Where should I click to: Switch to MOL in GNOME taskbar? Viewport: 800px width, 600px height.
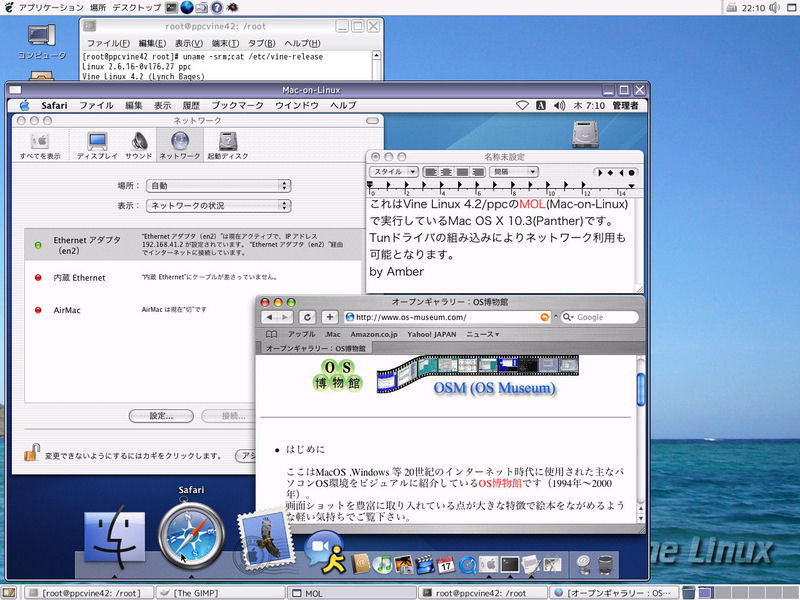click(x=352, y=593)
